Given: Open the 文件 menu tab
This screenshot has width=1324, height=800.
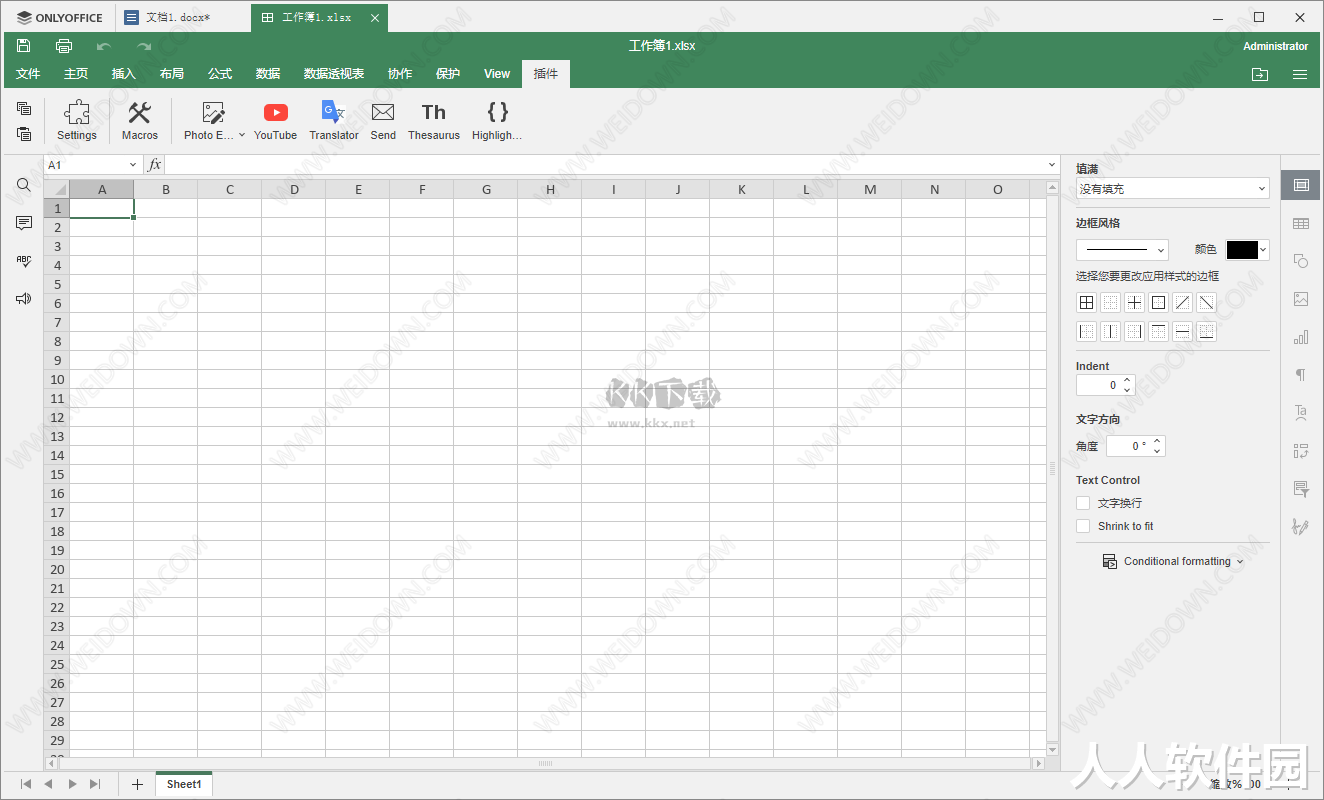Looking at the screenshot, I should 28,74.
